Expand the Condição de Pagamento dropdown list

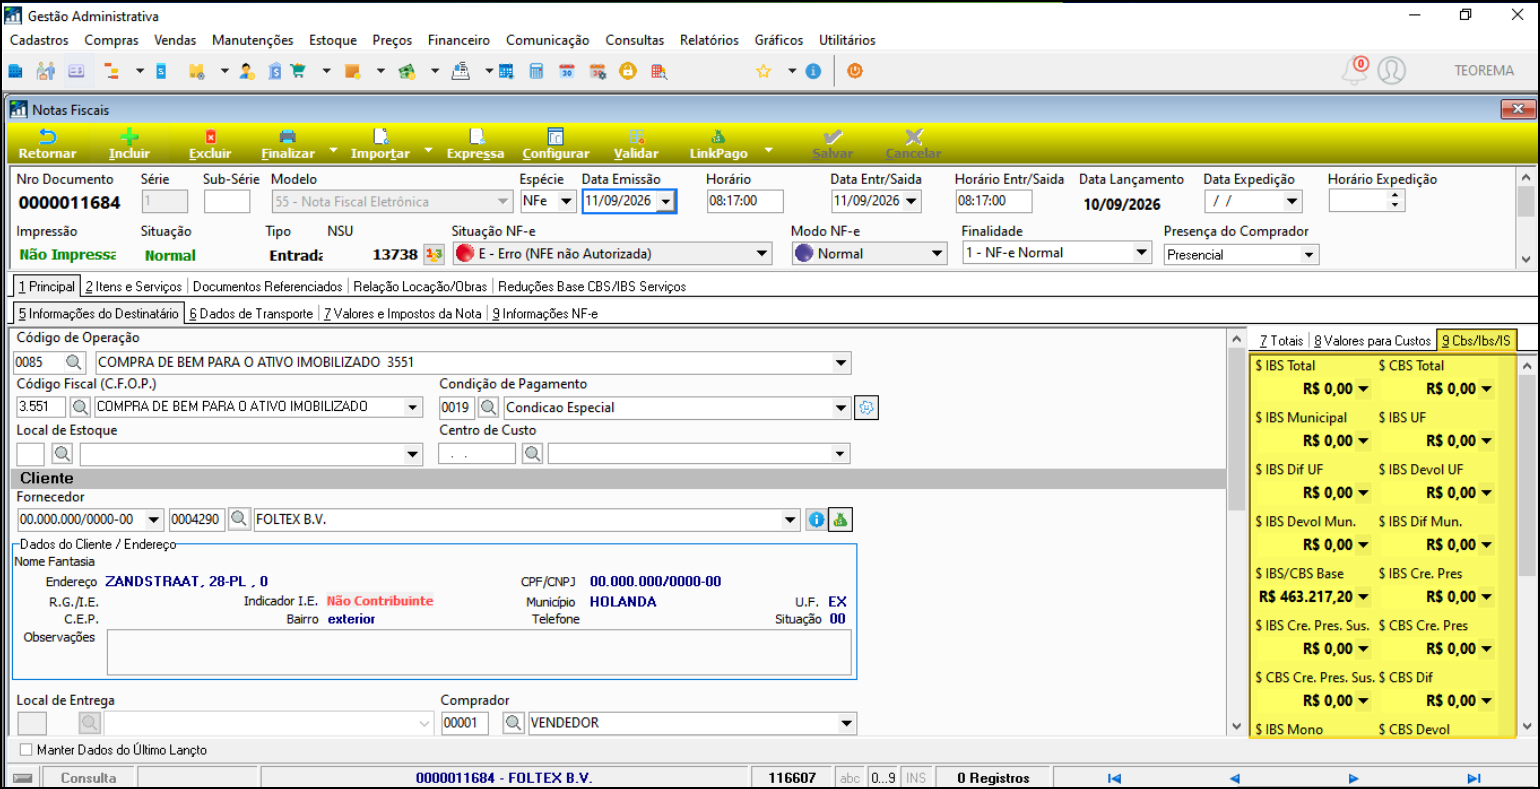click(841, 408)
